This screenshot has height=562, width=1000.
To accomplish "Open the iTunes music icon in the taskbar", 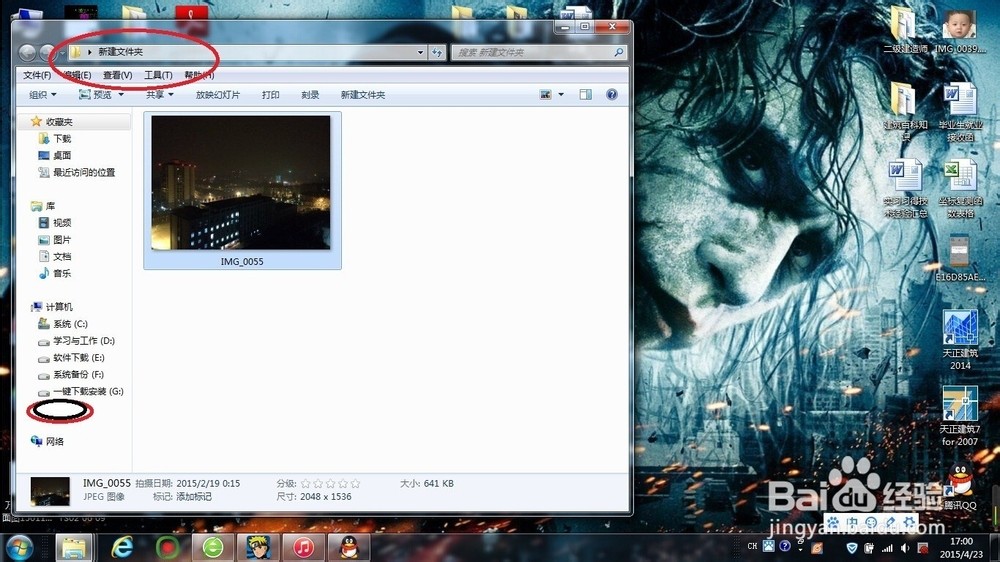I will (304, 547).
